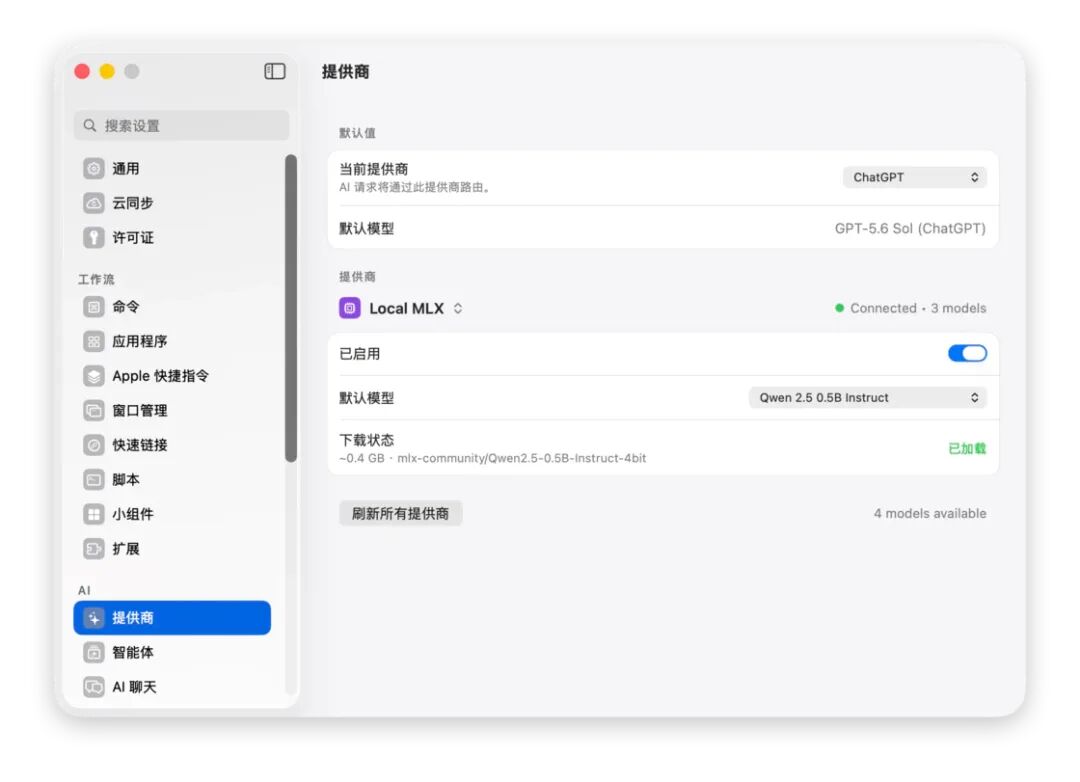
Task: Select Apple 快捷指令 in the sidebar
Action: 172,375
